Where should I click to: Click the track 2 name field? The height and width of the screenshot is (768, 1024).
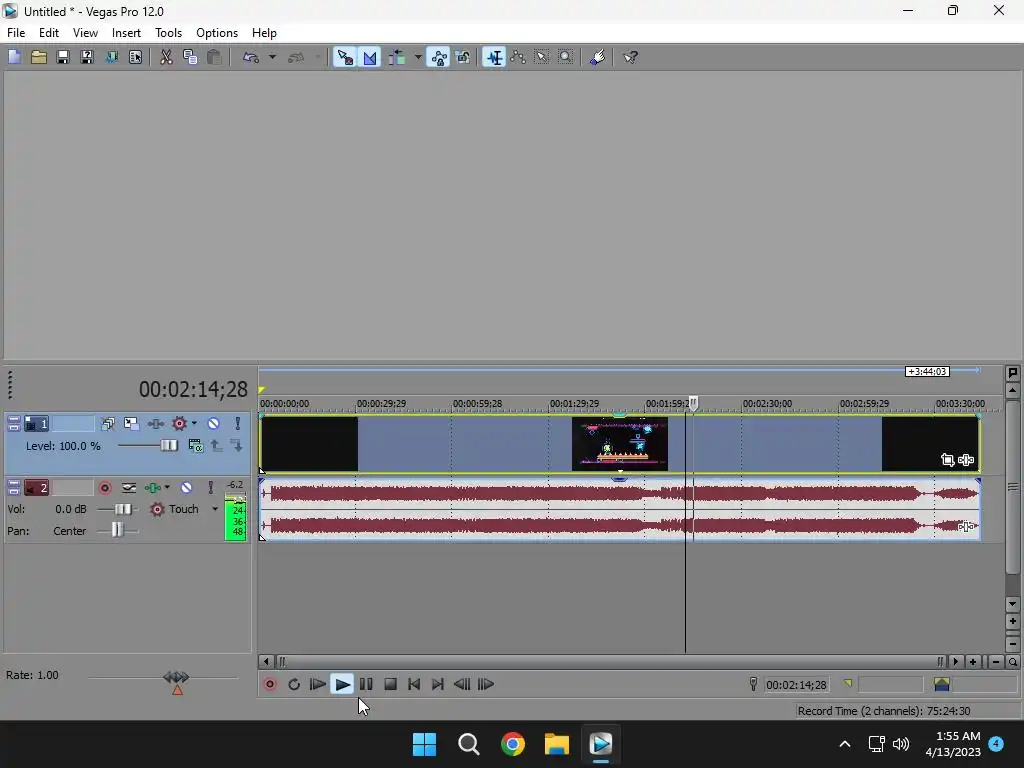tap(72, 488)
